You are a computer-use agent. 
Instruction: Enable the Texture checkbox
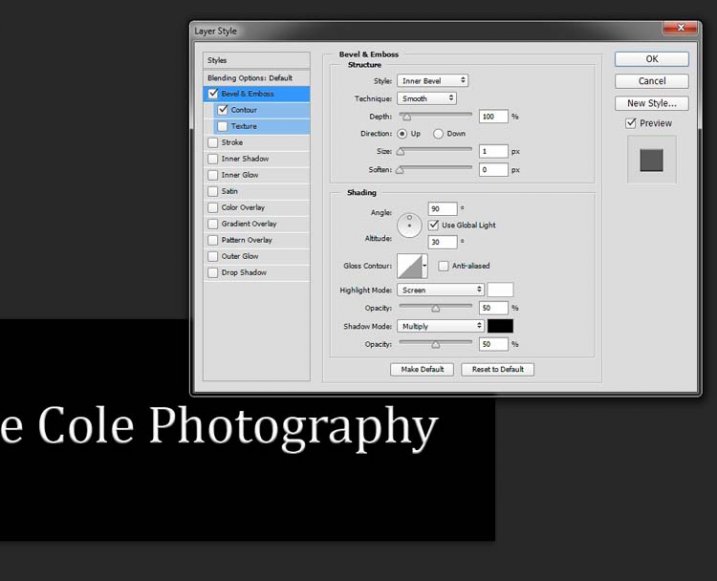223,127
